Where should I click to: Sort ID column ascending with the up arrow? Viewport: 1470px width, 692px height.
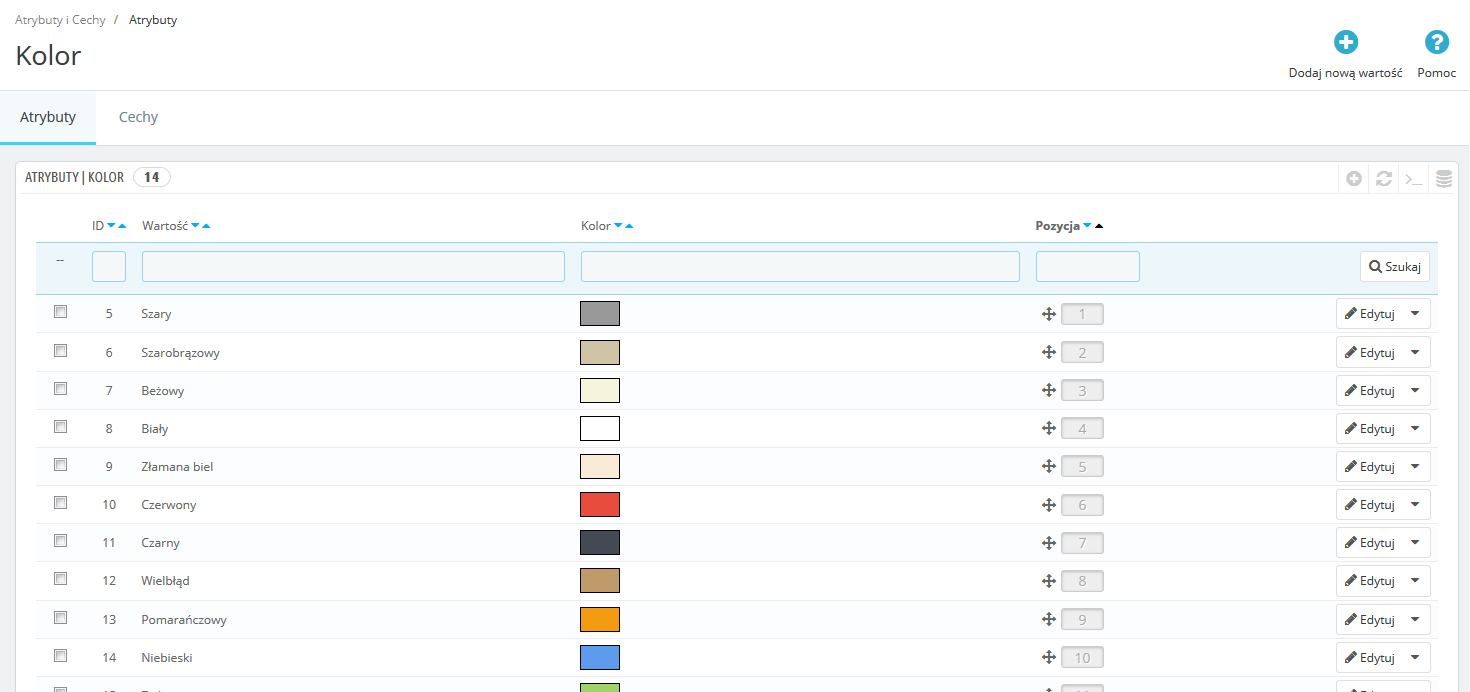(122, 226)
